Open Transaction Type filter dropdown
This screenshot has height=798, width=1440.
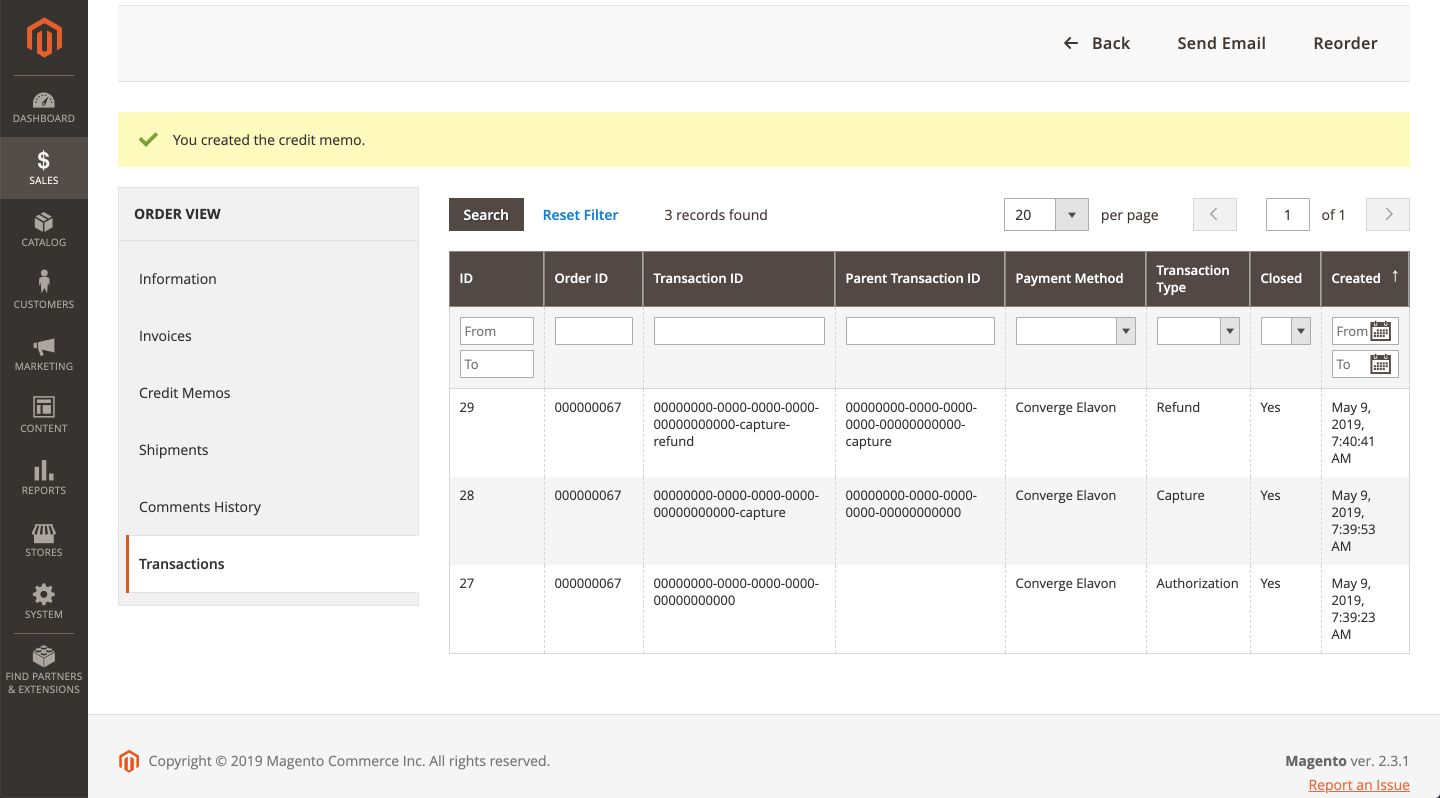point(1198,331)
